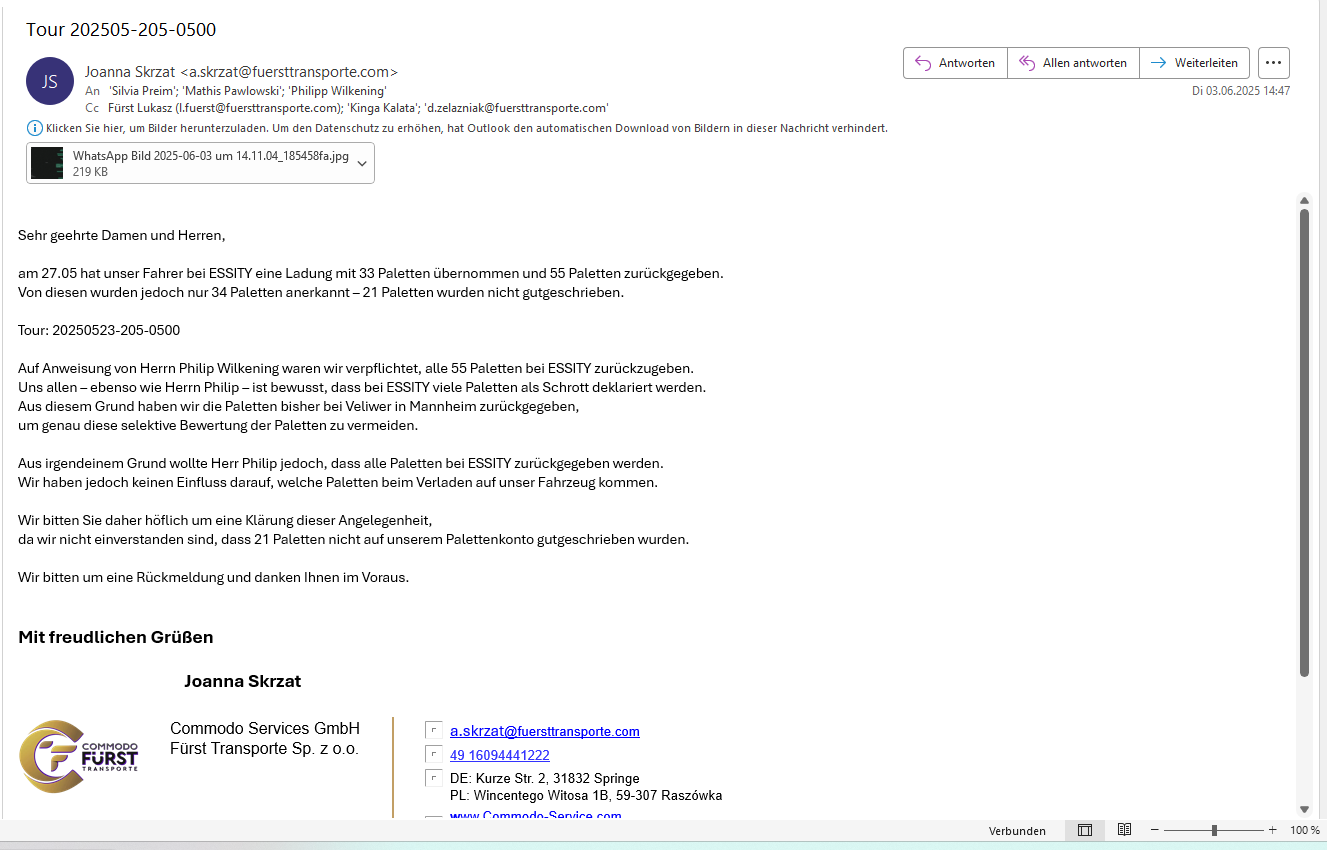This screenshot has width=1327, height=850.
Task: Click address line DE: Kurze Str. 2, Springe
Action: click(545, 779)
